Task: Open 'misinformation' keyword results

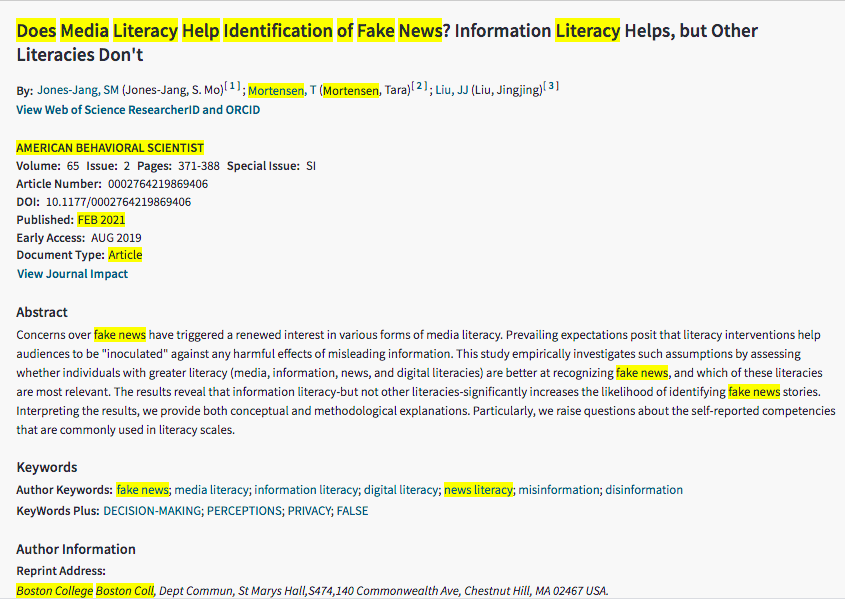Action: (559, 490)
